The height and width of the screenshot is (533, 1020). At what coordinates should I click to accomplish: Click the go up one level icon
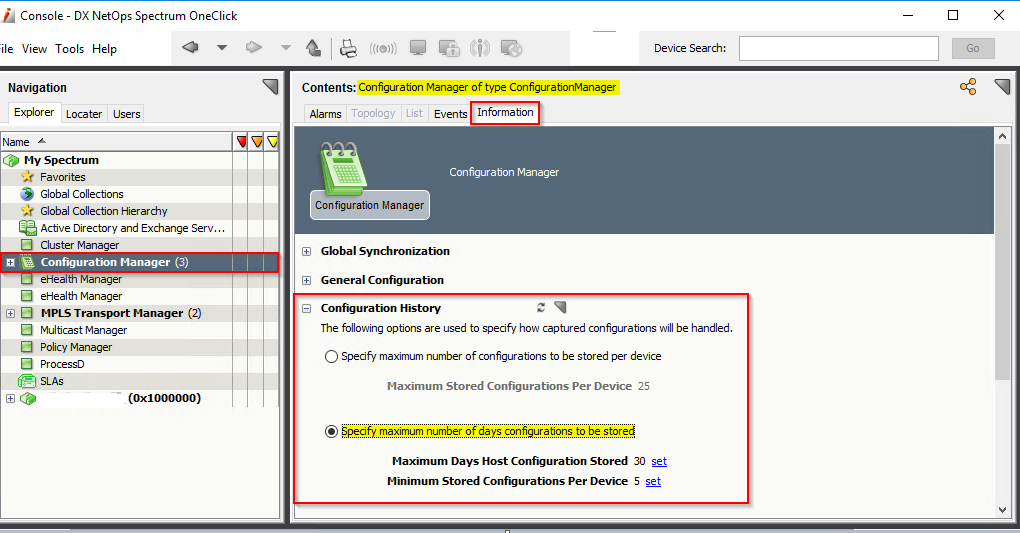coord(313,48)
